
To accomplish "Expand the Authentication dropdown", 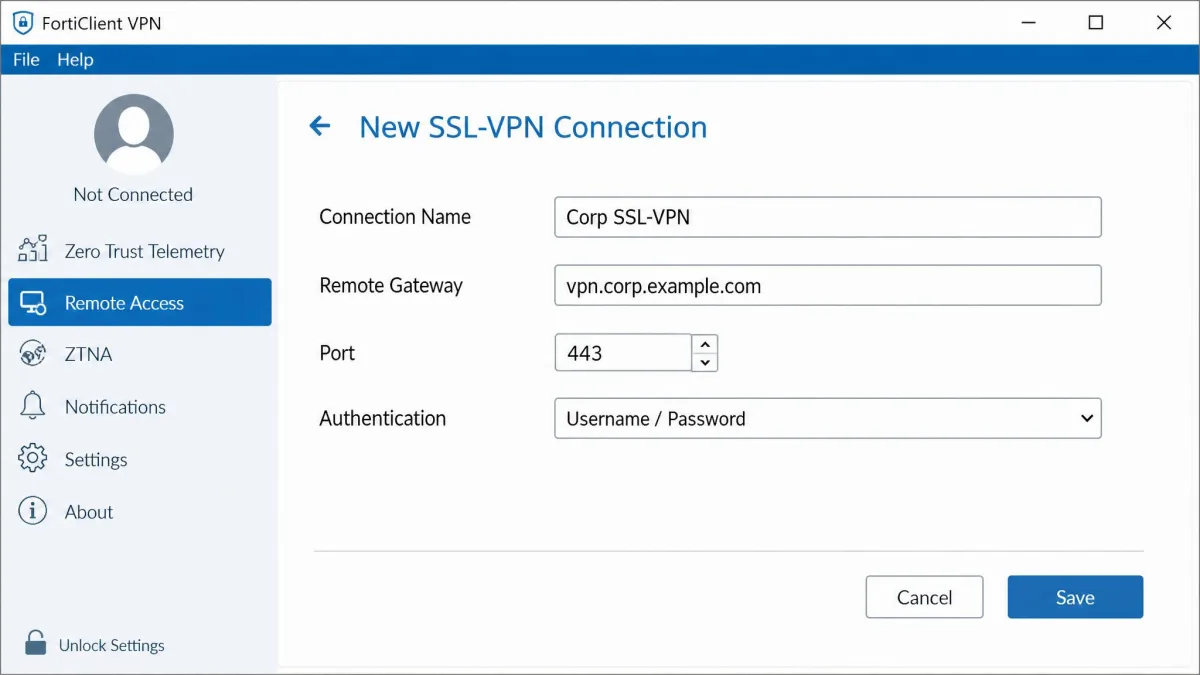I will point(827,418).
